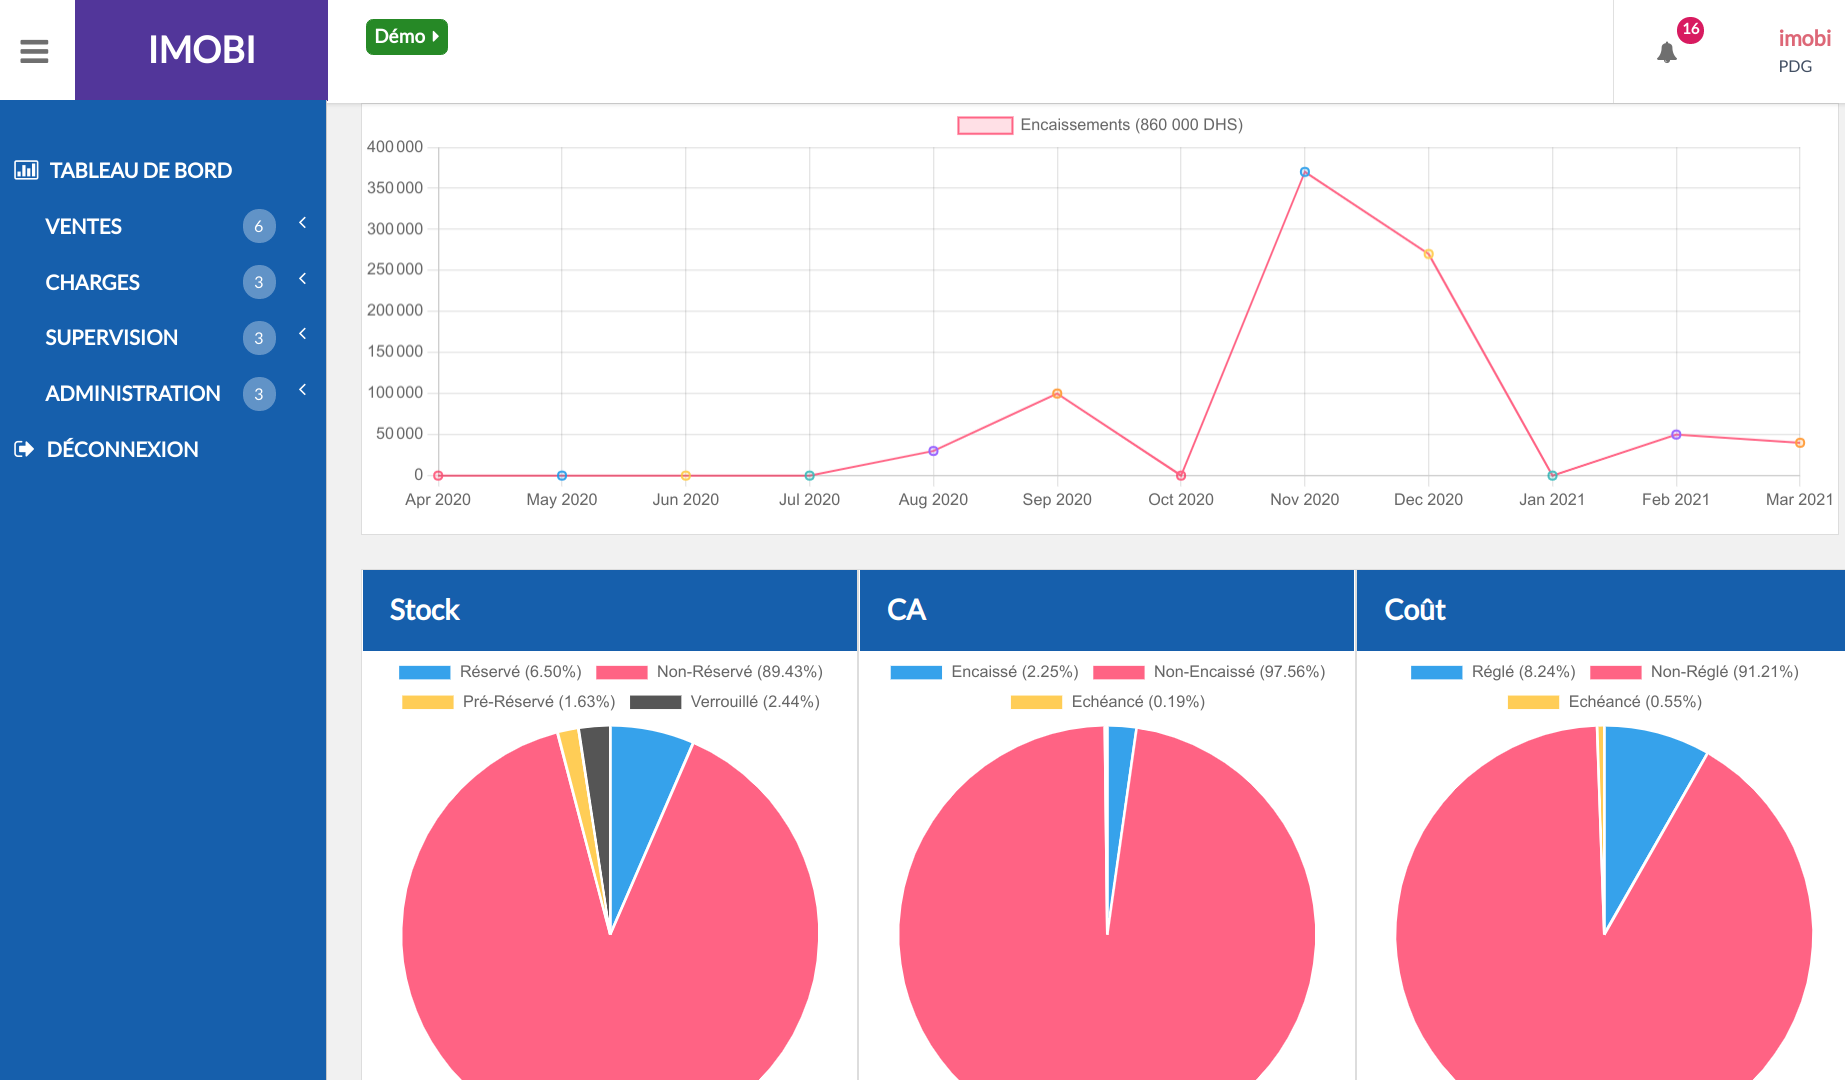Click the Oct 2020 axis label

click(1181, 500)
